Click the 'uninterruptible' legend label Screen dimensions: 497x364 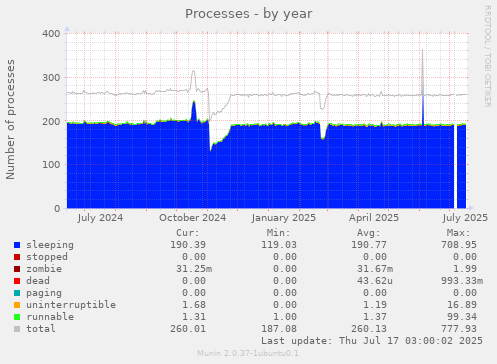(71, 305)
